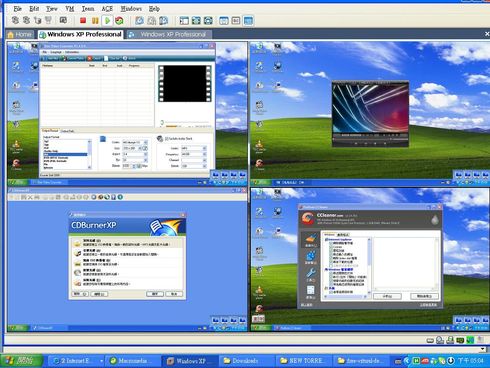Image resolution: width=490 pixels, height=368 pixels.
Task: Toggle the Include Audio Track checkbox
Action: tap(167, 138)
